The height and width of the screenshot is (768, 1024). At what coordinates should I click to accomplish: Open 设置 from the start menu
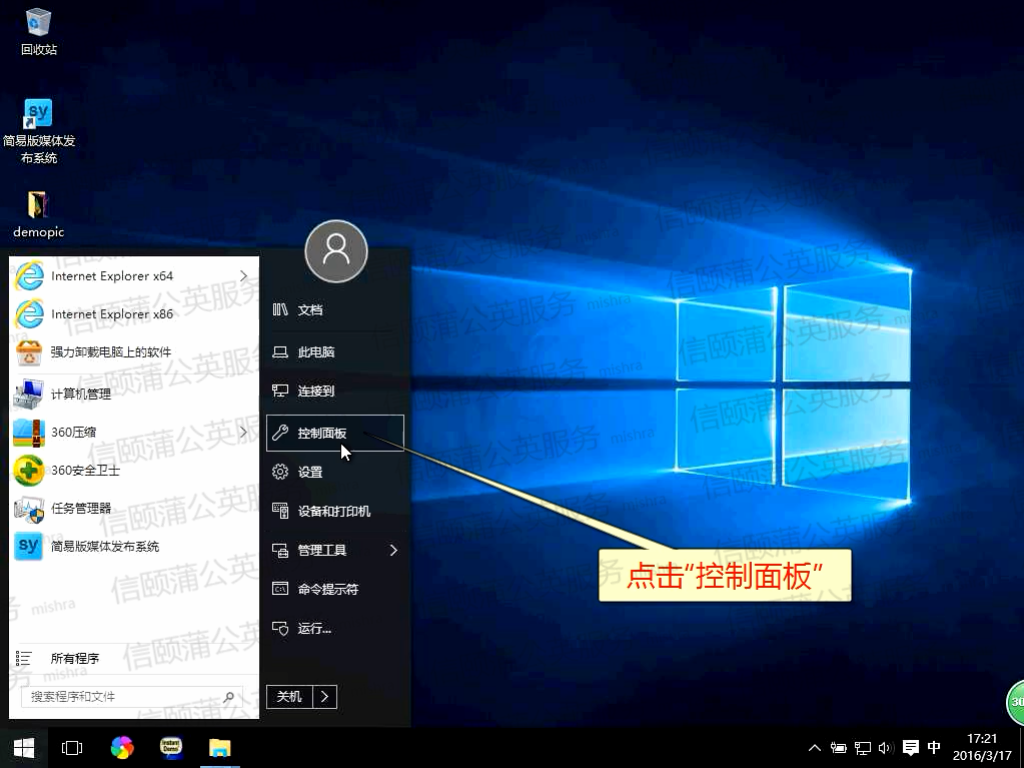pyautogui.click(x=310, y=472)
